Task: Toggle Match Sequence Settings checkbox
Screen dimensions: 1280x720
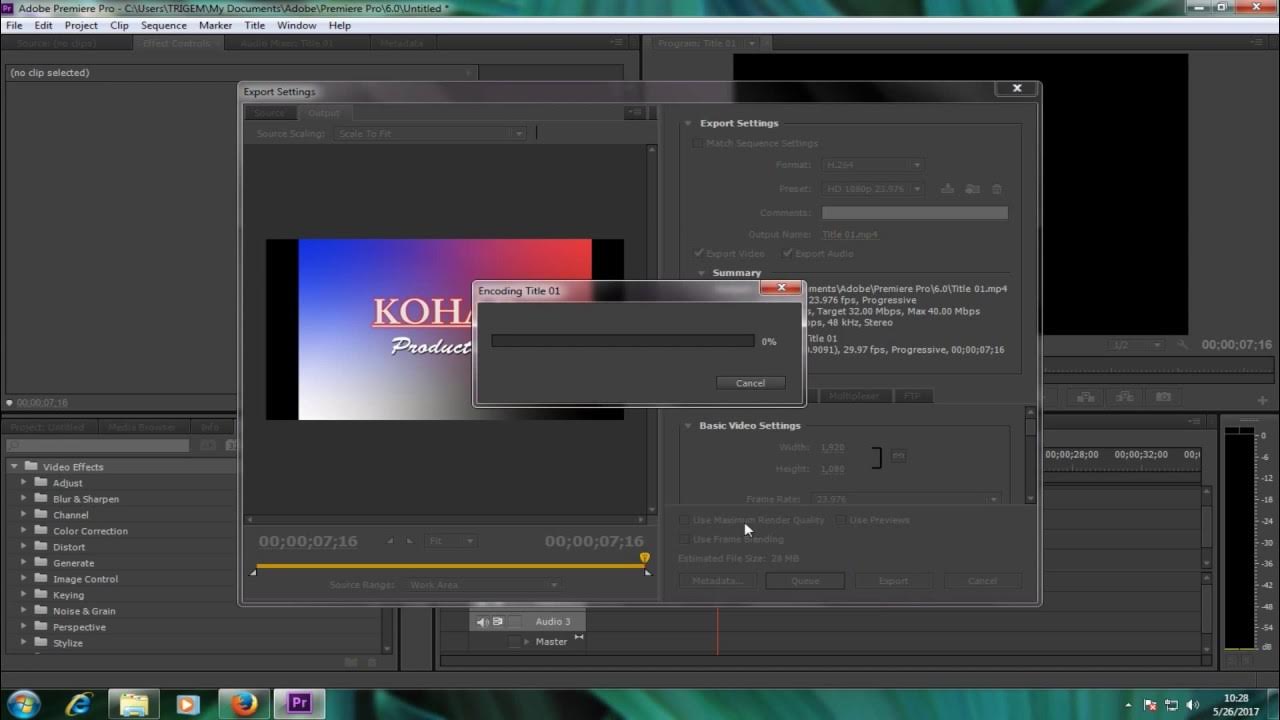Action: [x=697, y=143]
